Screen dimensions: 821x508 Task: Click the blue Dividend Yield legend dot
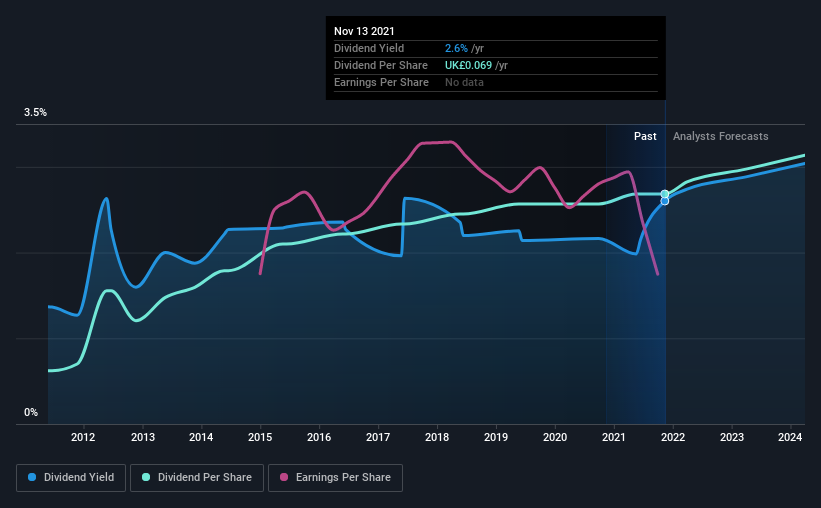[32, 477]
